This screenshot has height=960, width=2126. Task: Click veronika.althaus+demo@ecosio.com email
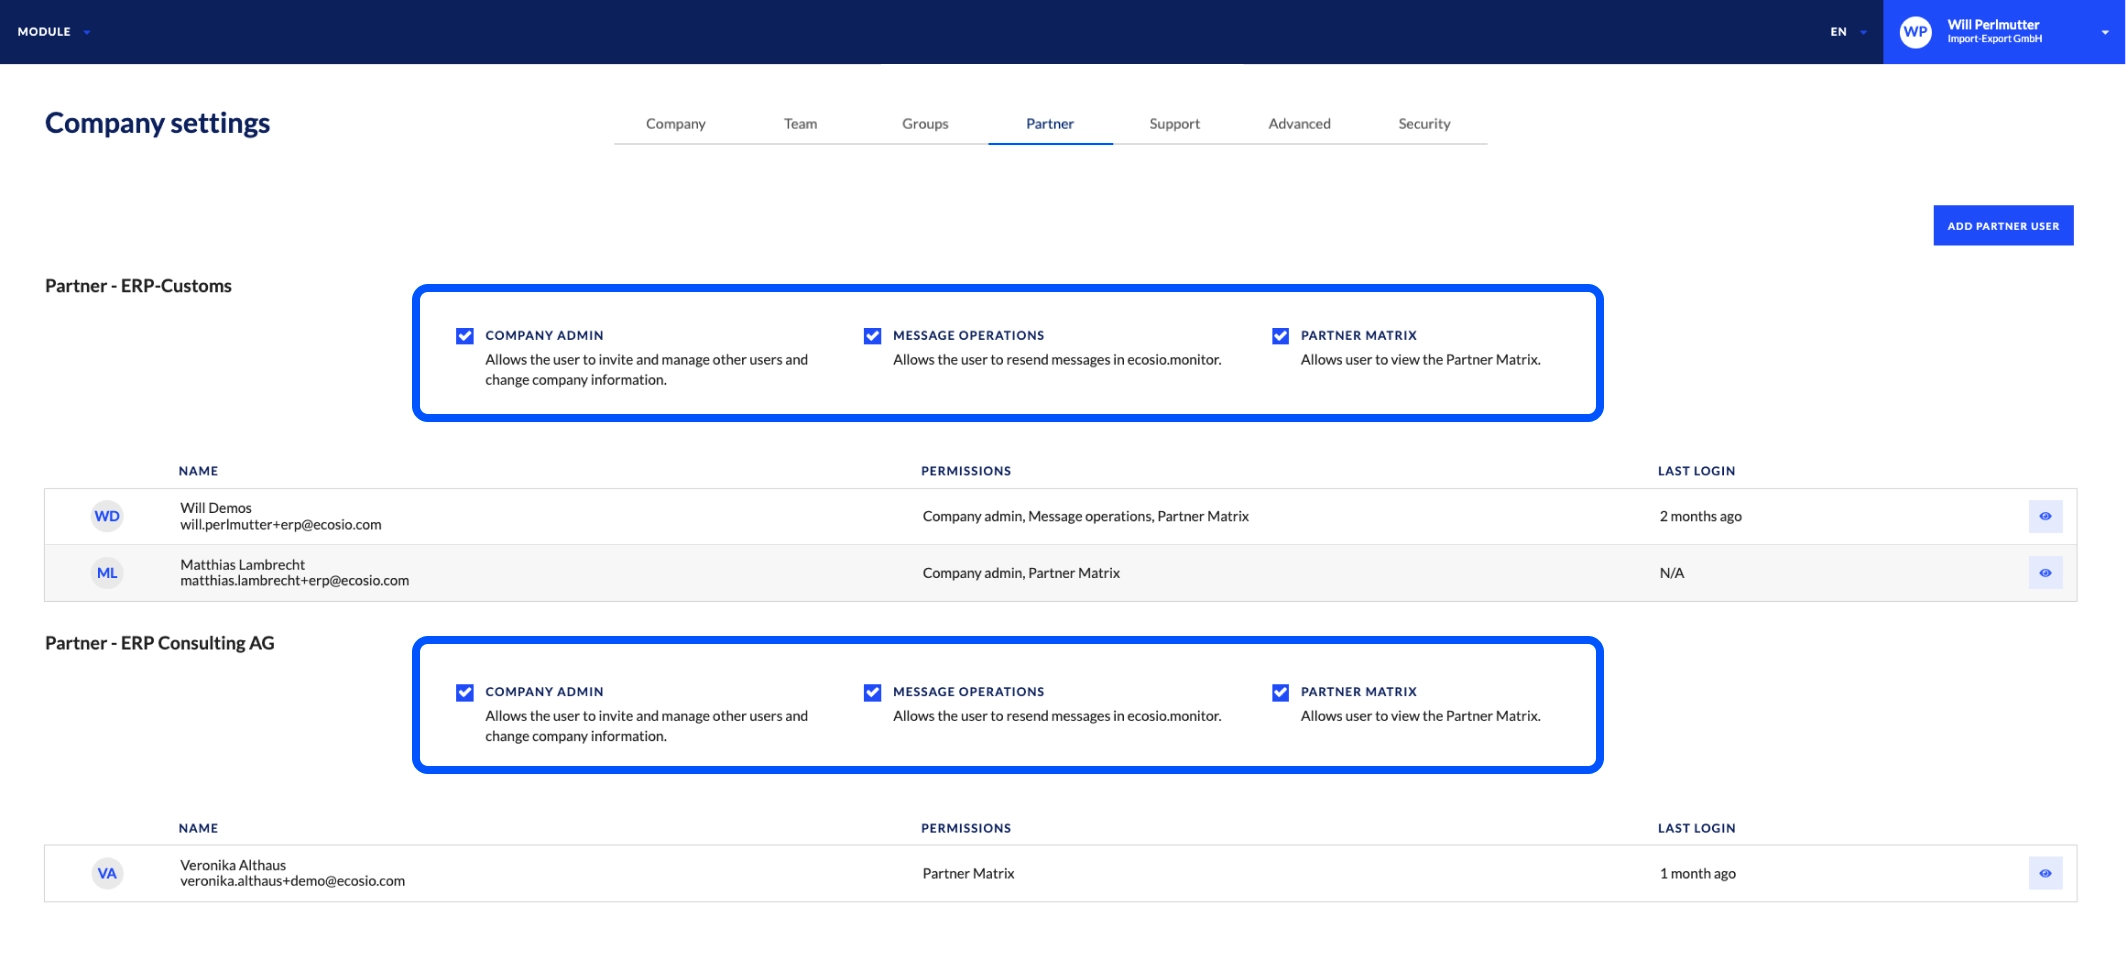[x=293, y=881]
